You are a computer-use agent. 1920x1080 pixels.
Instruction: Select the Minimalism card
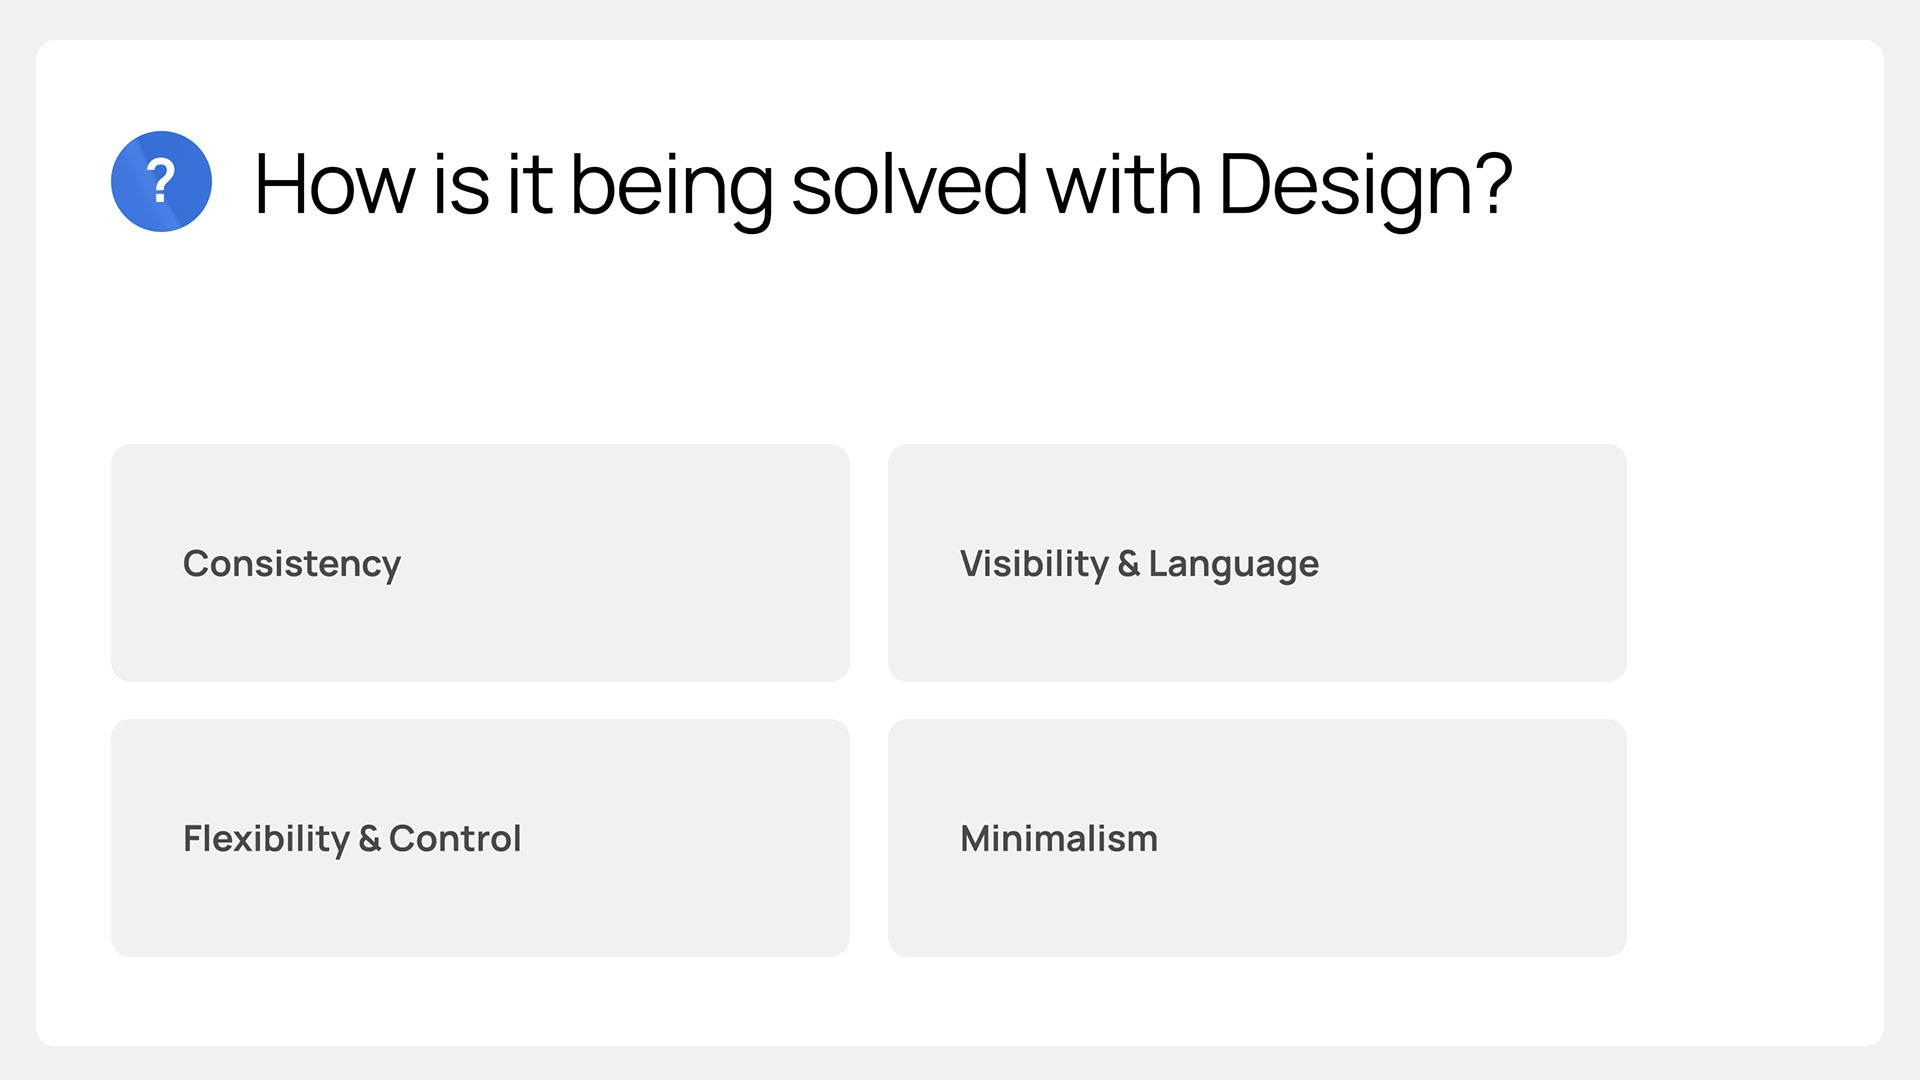click(1257, 838)
